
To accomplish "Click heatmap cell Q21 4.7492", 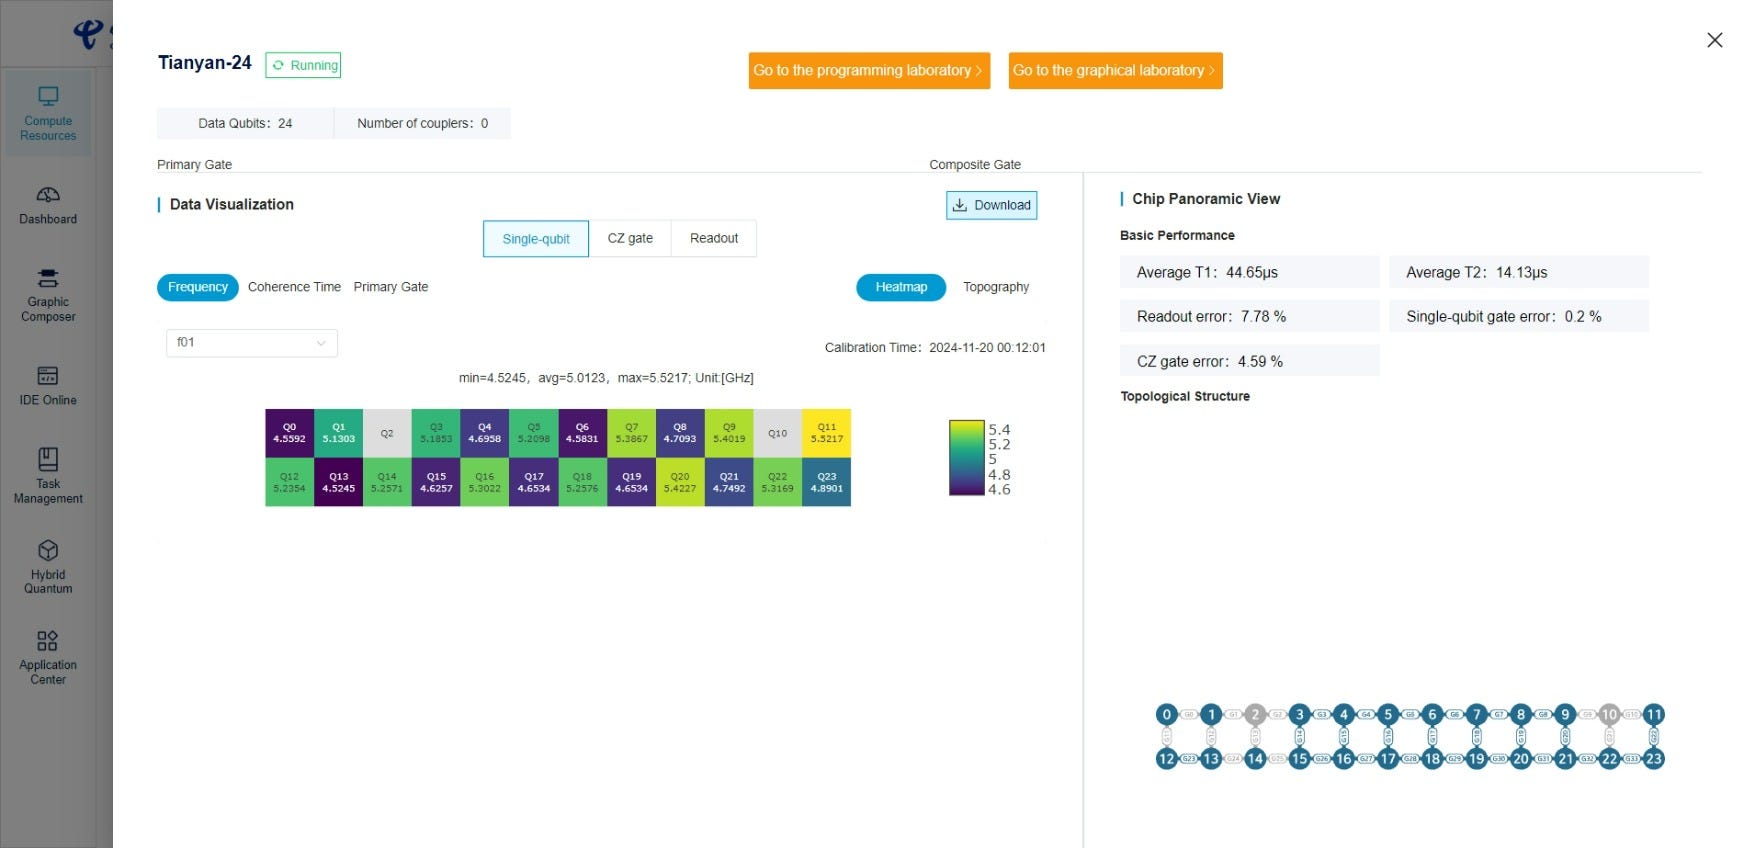I will pyautogui.click(x=729, y=482).
